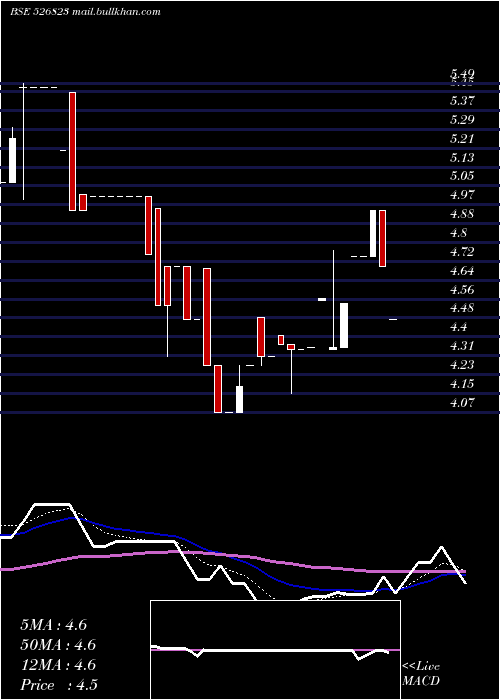Click the Live MACD mini chart panel

pyautogui.click(x=275, y=650)
